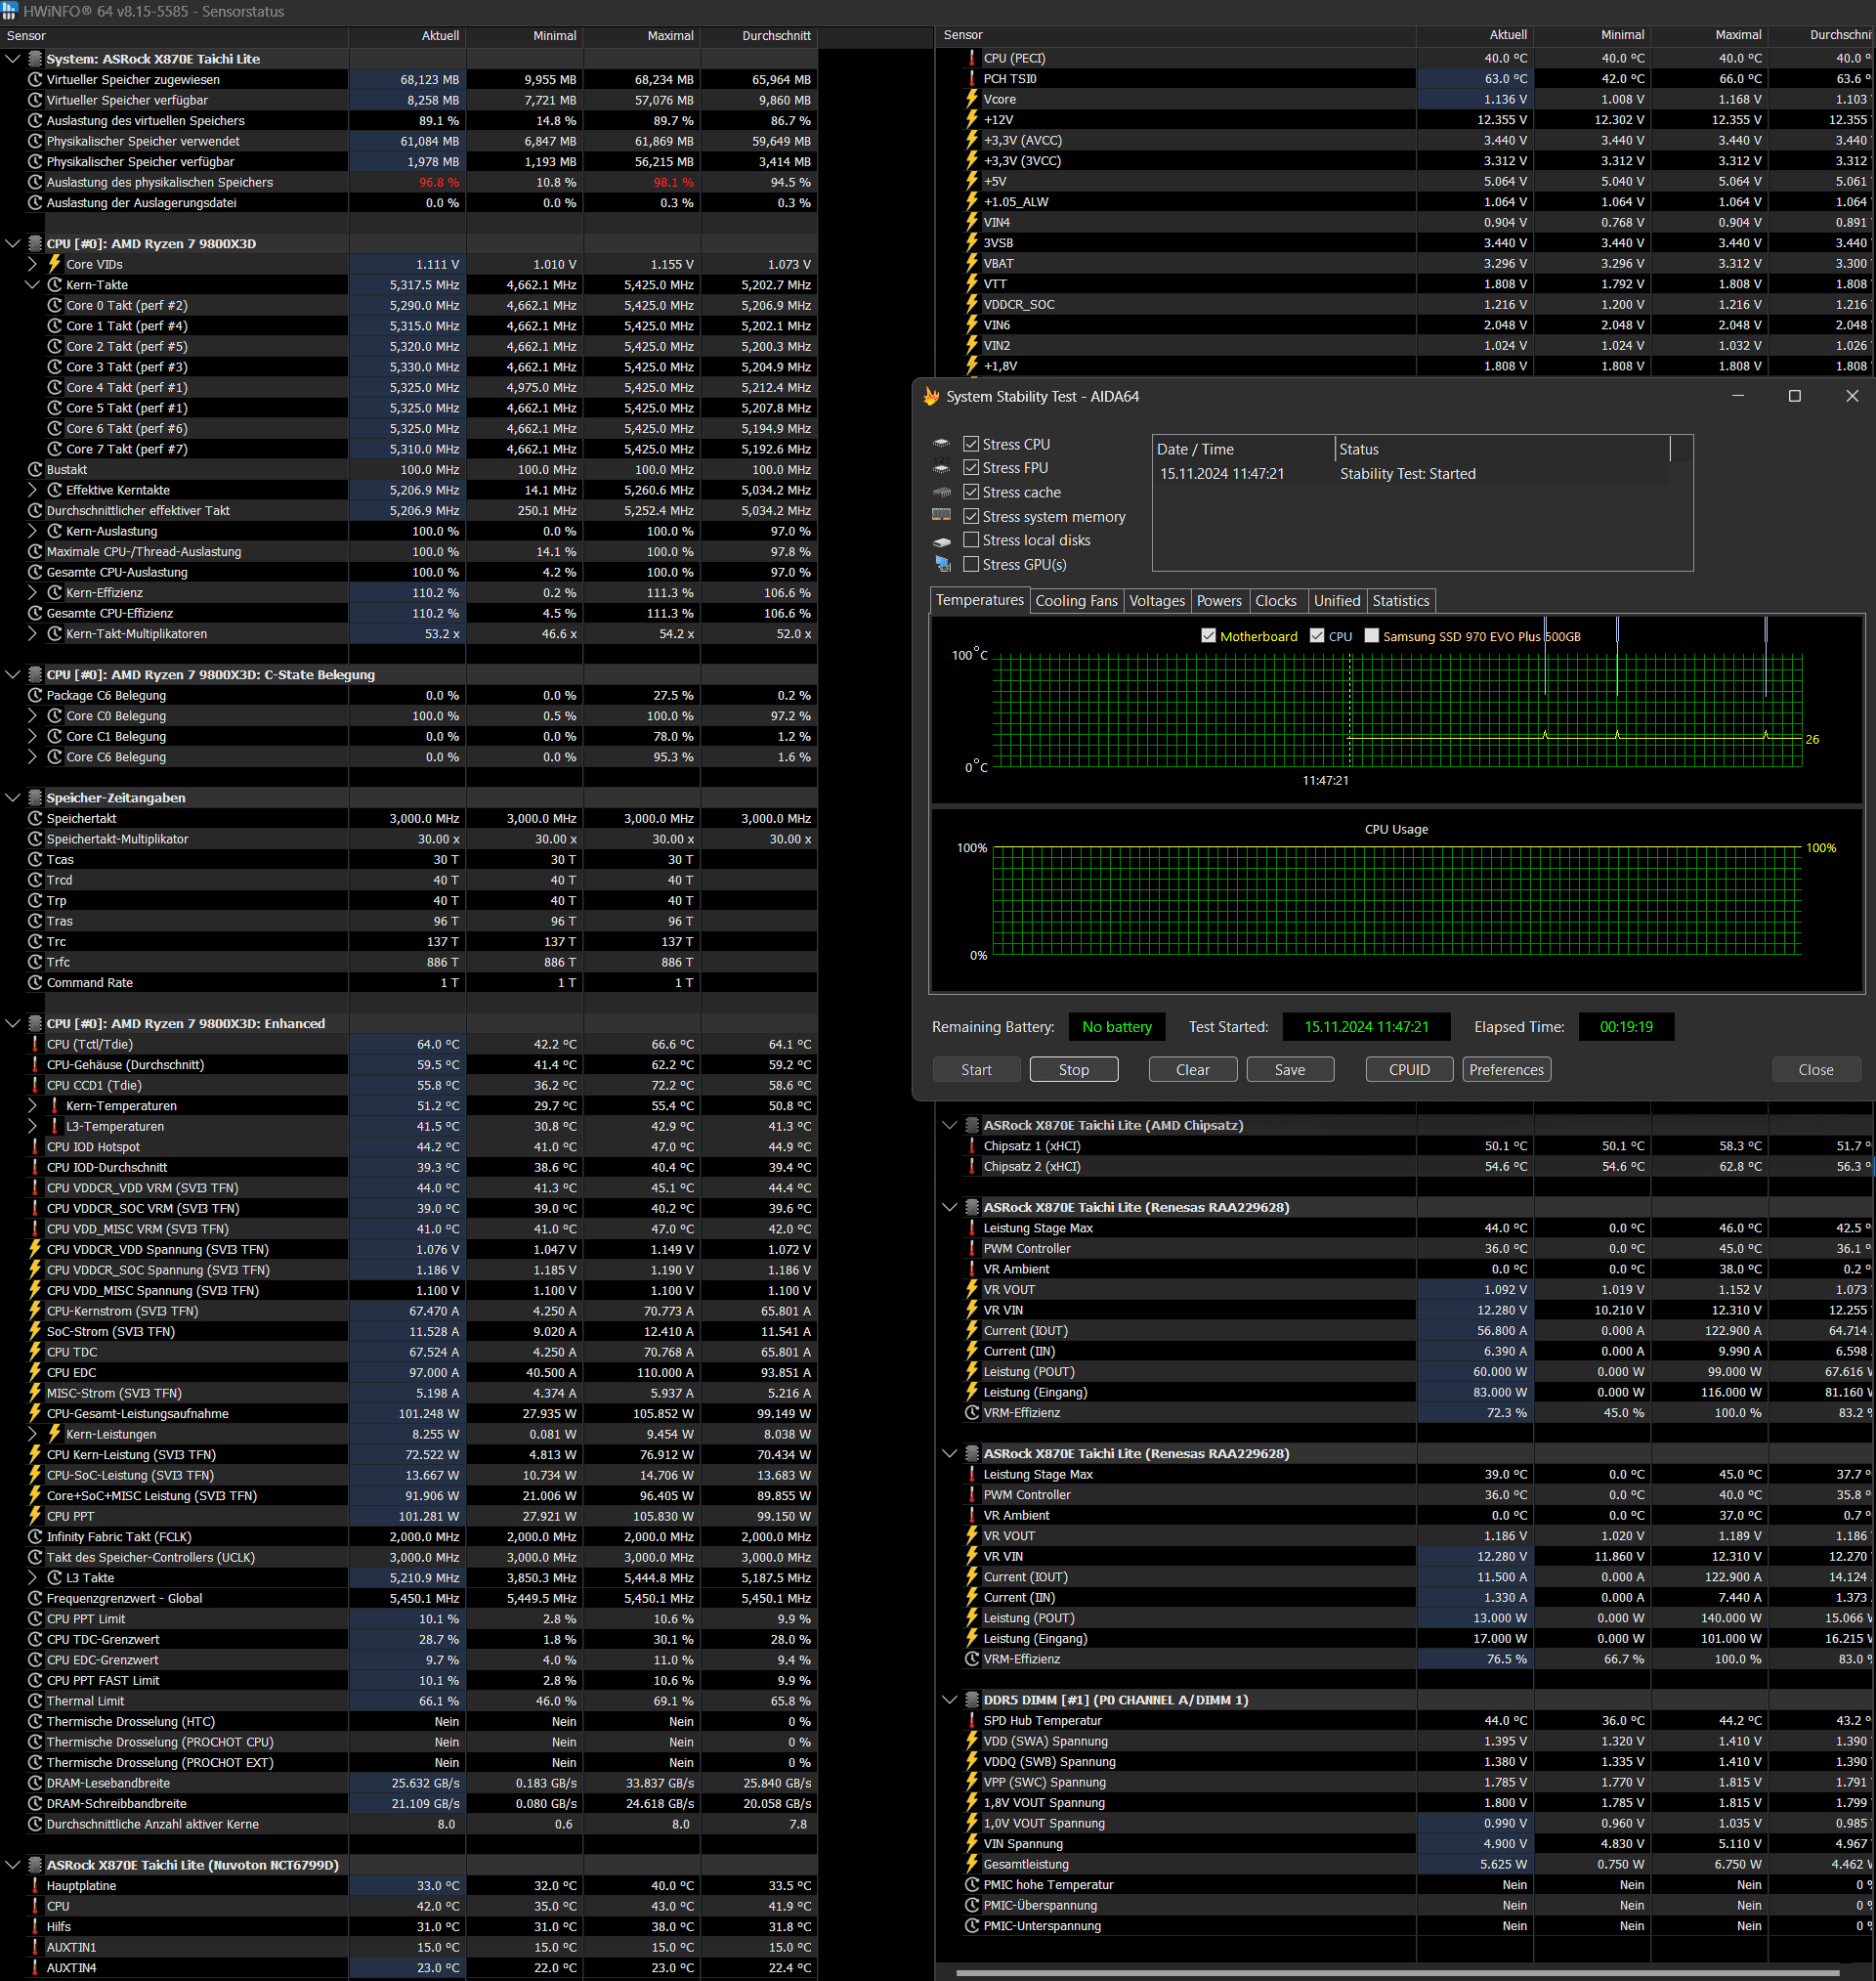Click the memory icon beside Stress system memory

click(942, 516)
